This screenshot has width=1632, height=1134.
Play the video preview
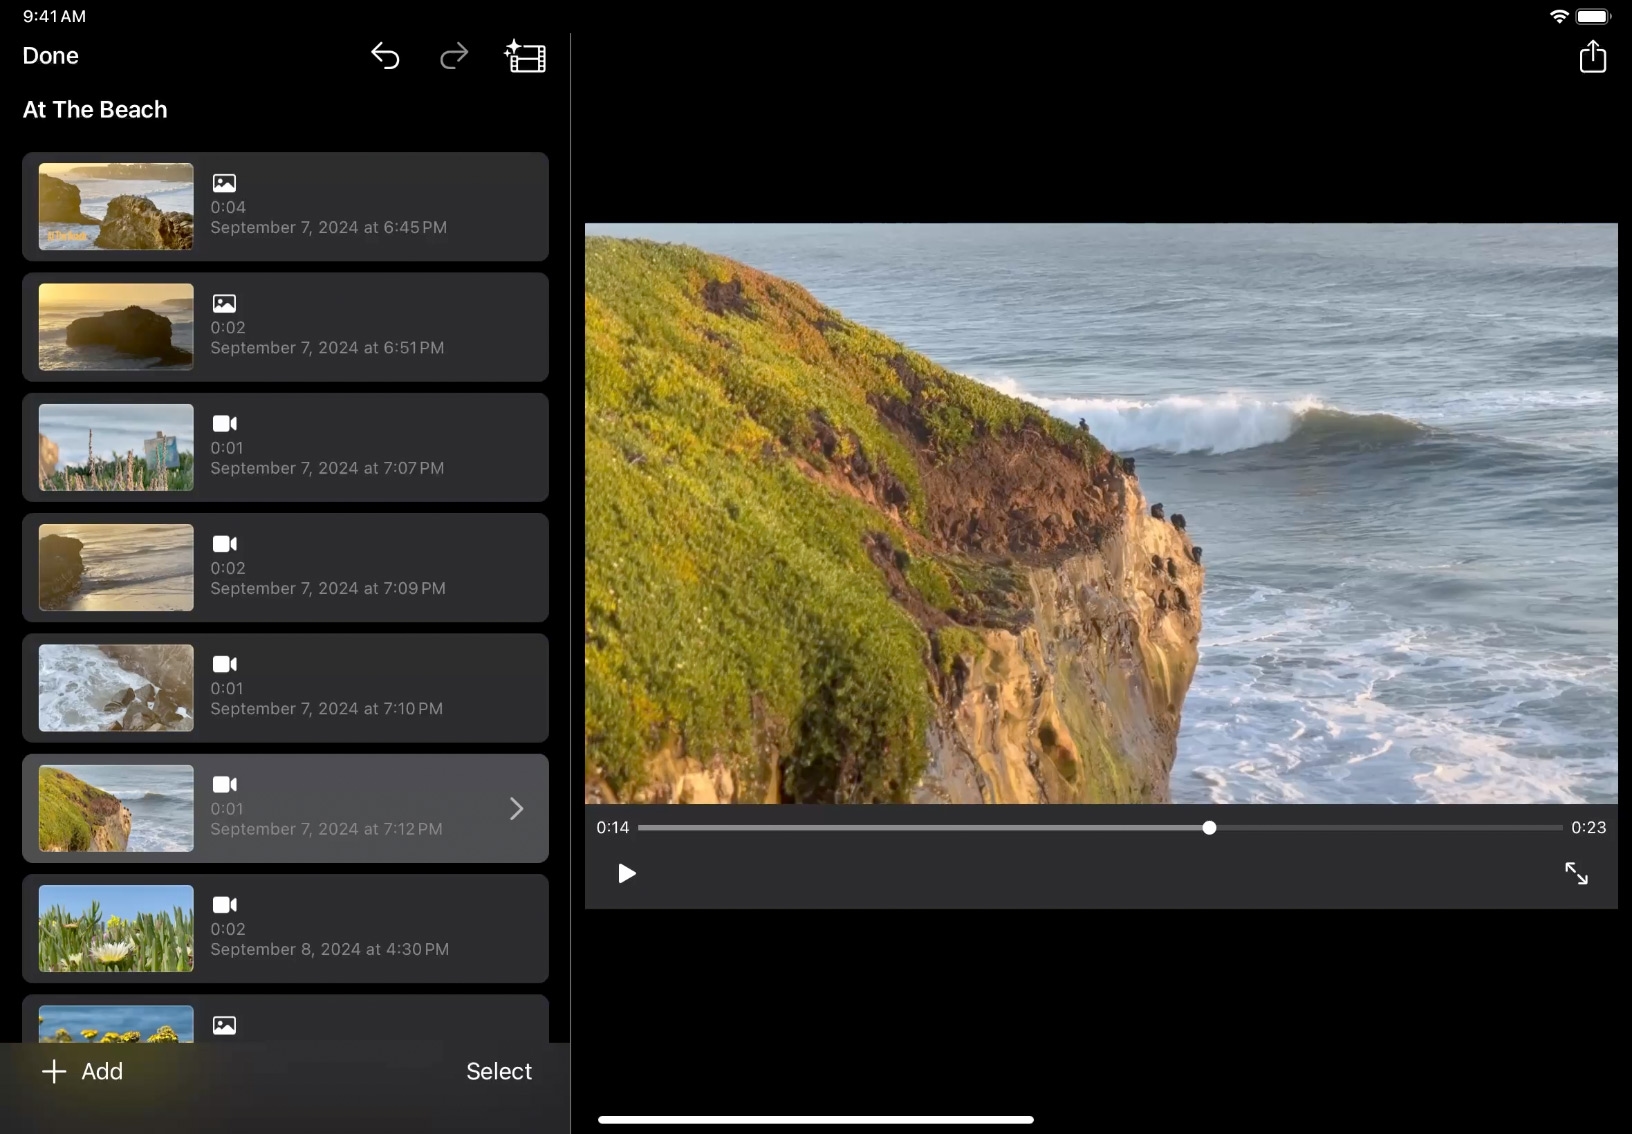[x=627, y=874]
